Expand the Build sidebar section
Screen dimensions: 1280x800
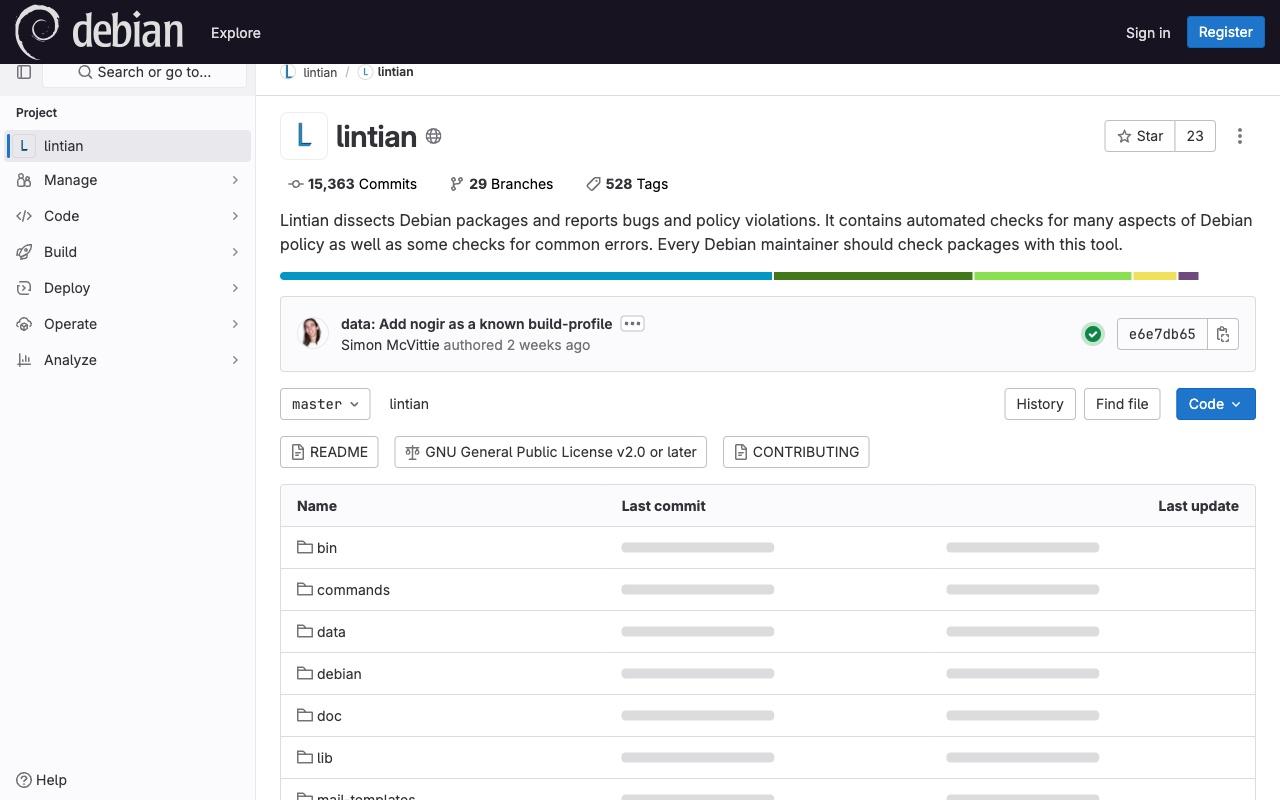[x=128, y=252]
